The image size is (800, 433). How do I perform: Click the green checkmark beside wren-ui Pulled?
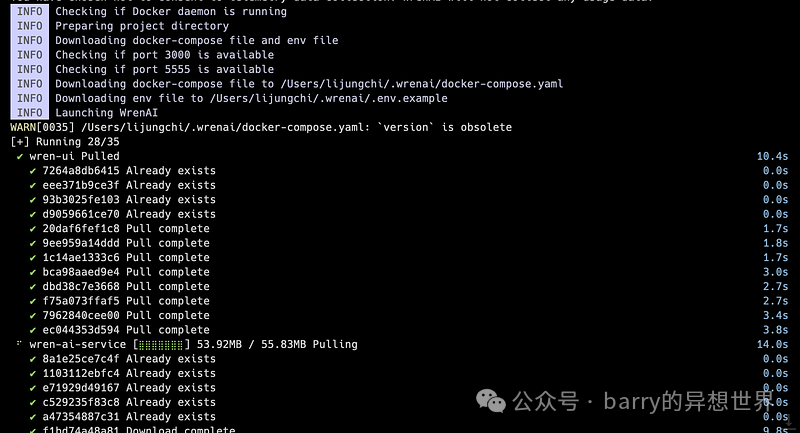tap(20, 157)
